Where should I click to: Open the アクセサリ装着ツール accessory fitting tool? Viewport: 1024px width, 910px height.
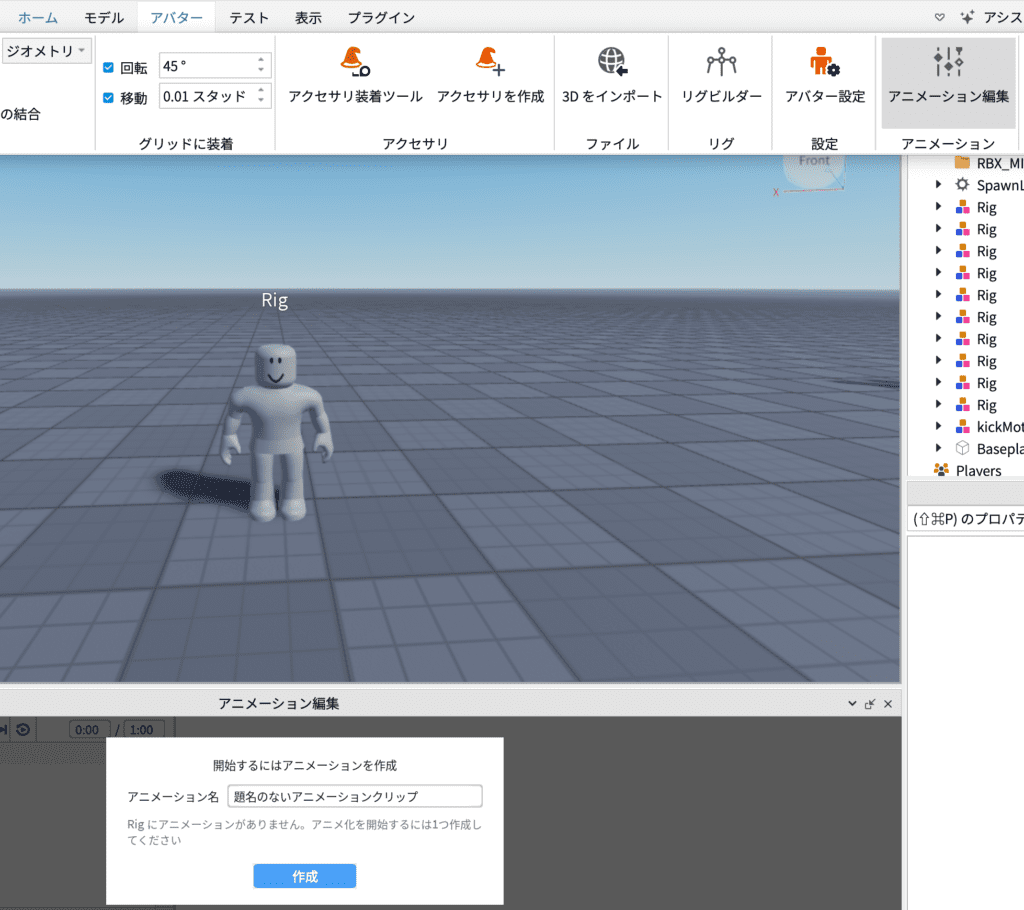click(355, 76)
